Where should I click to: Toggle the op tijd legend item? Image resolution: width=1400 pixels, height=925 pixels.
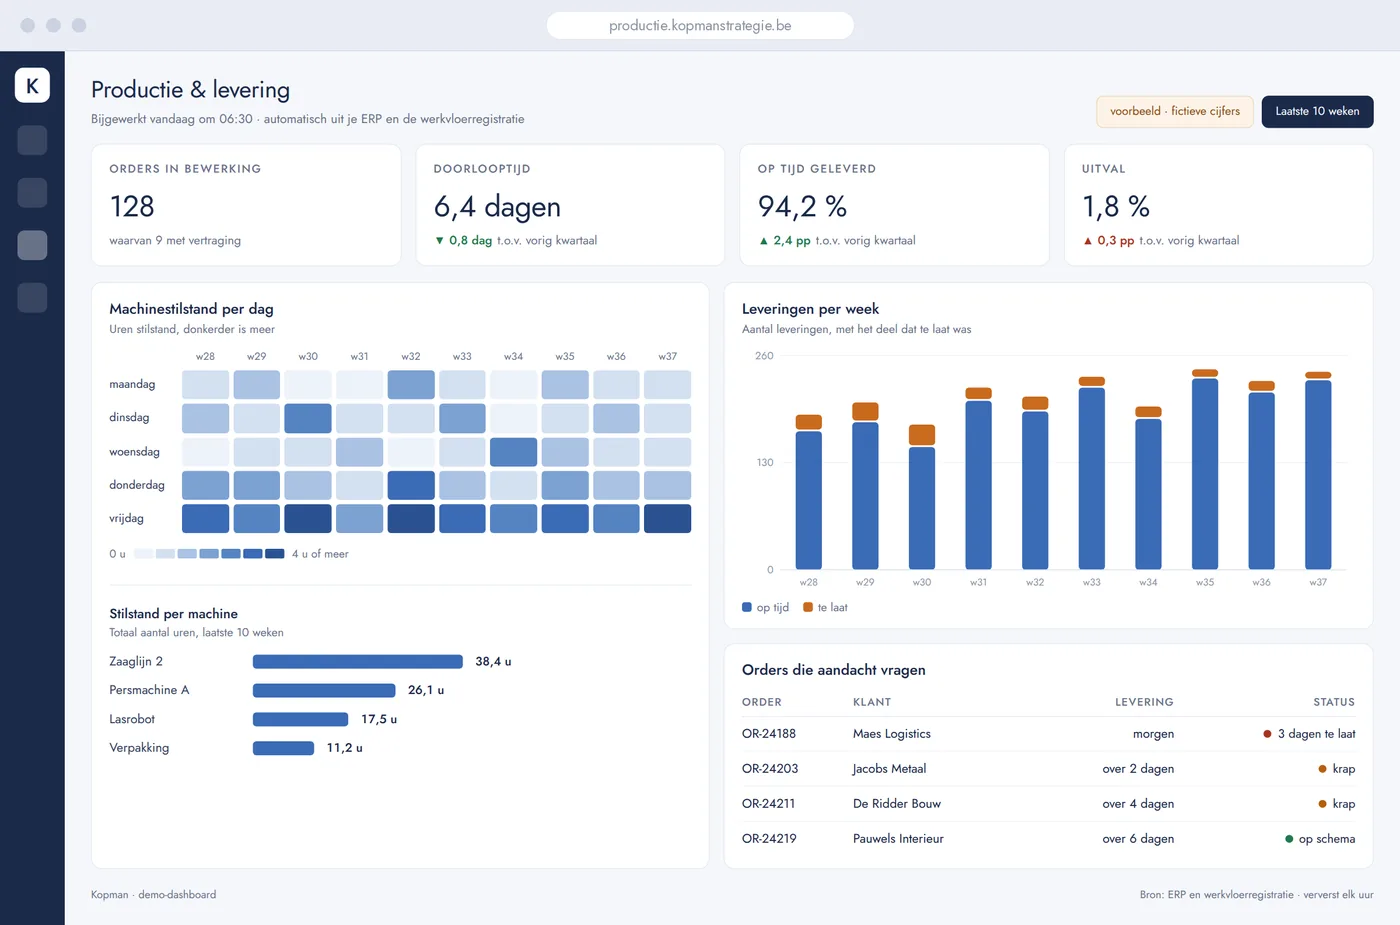pyautogui.click(x=766, y=607)
